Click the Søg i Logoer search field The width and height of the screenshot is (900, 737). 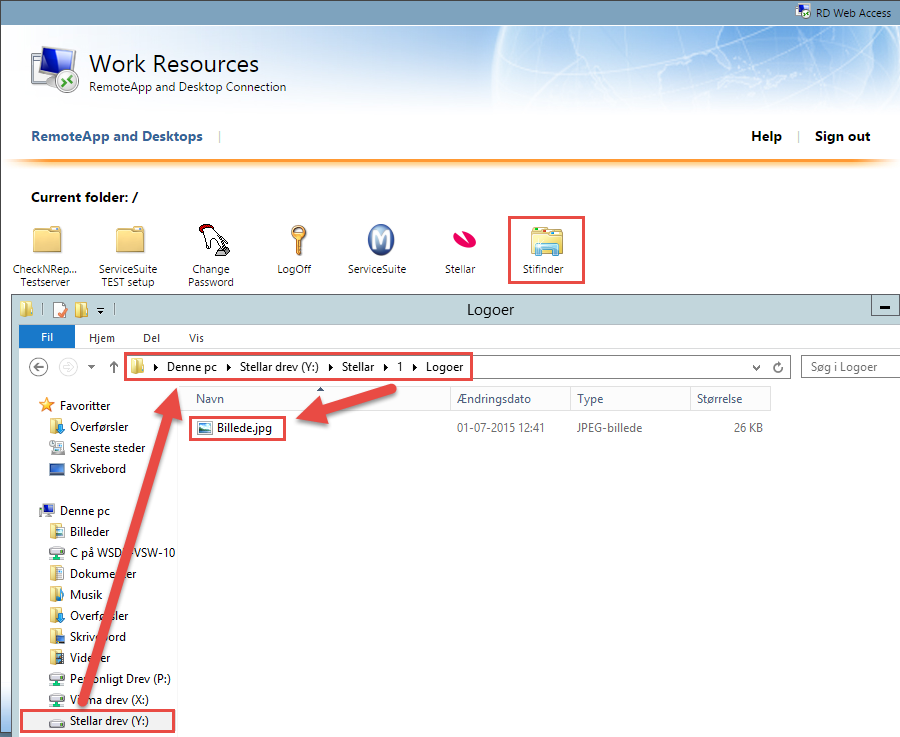[851, 367]
